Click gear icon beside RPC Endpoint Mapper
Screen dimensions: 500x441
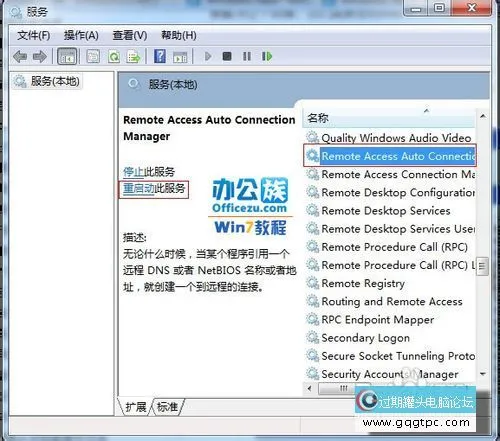pos(313,319)
